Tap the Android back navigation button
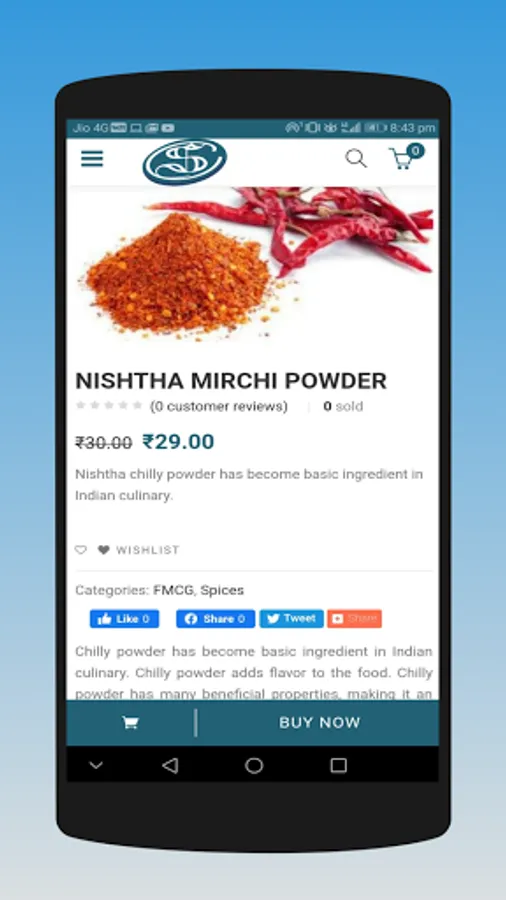Screen dimensions: 506x900 [170, 765]
